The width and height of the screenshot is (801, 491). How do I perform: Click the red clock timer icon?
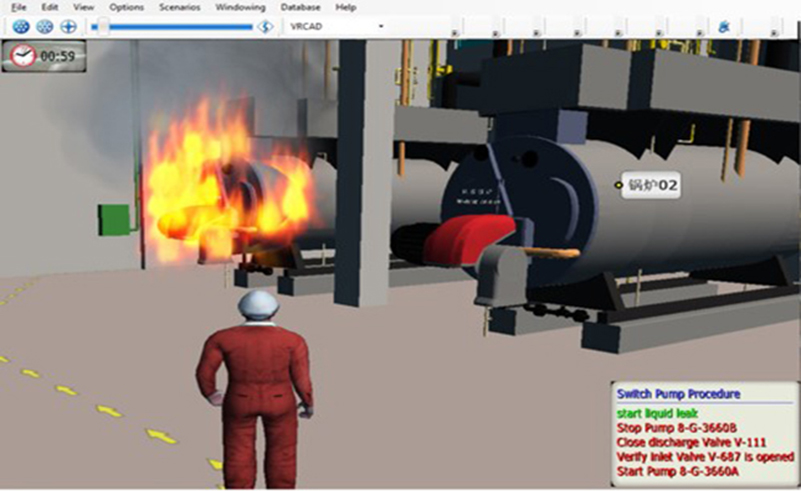[x=22, y=57]
